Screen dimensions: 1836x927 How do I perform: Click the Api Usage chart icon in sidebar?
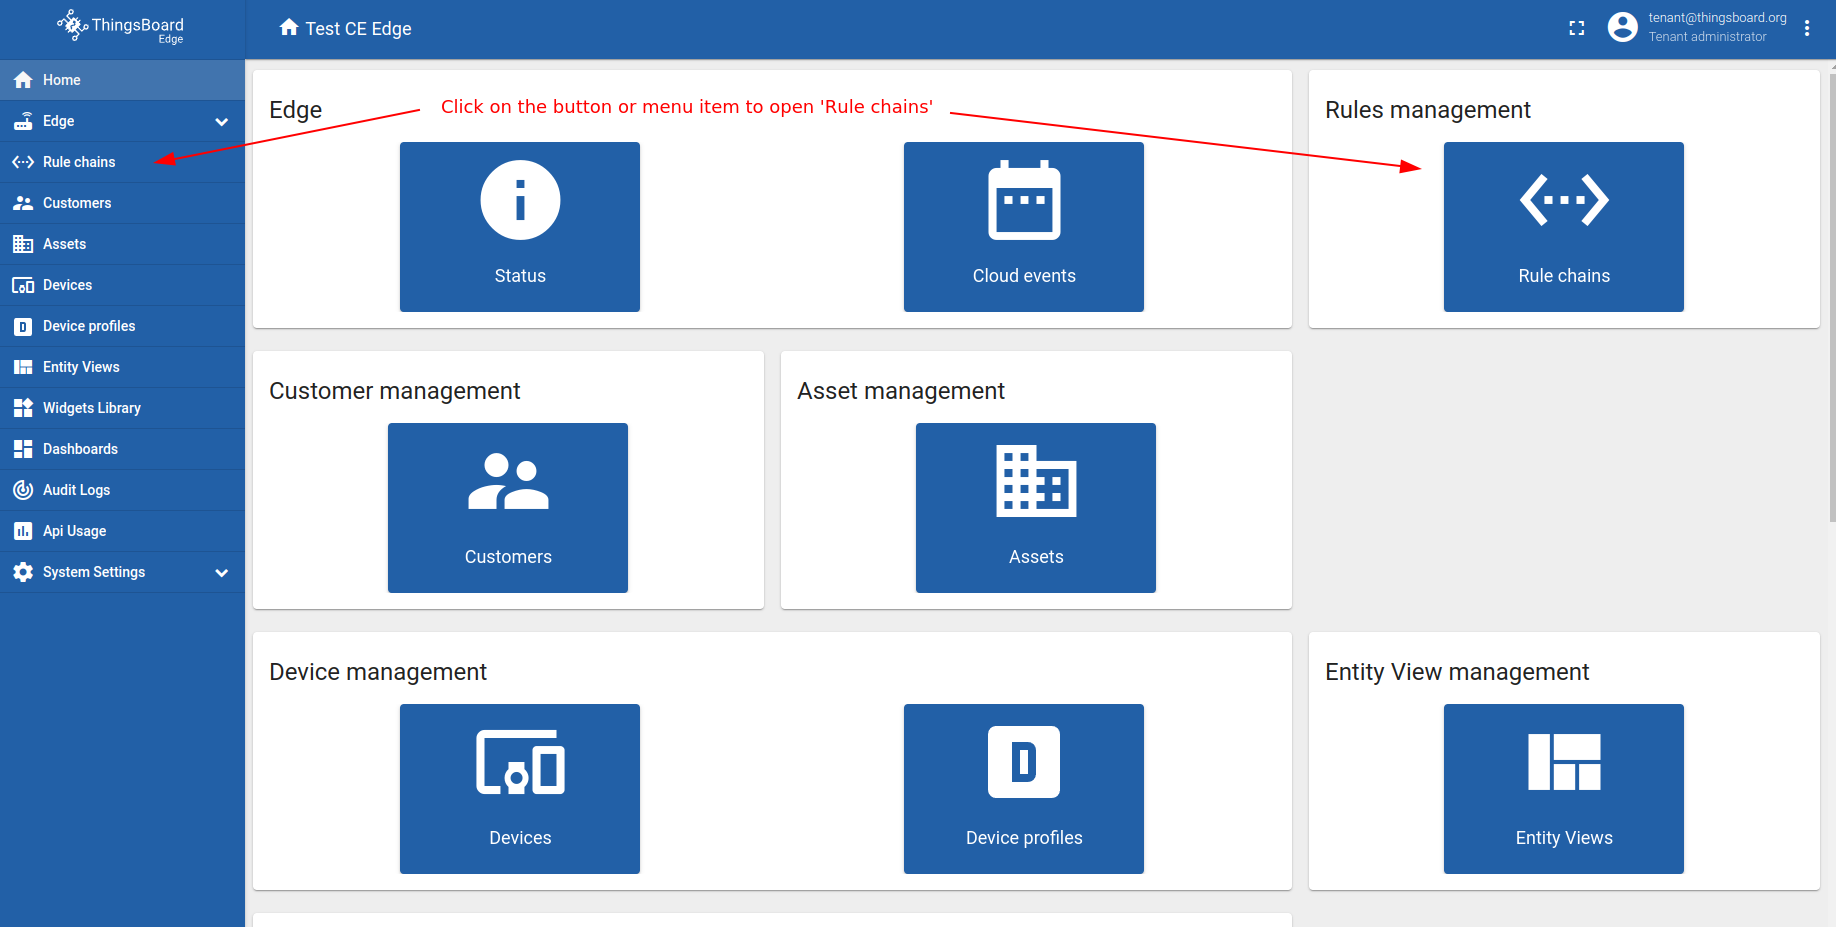[23, 531]
